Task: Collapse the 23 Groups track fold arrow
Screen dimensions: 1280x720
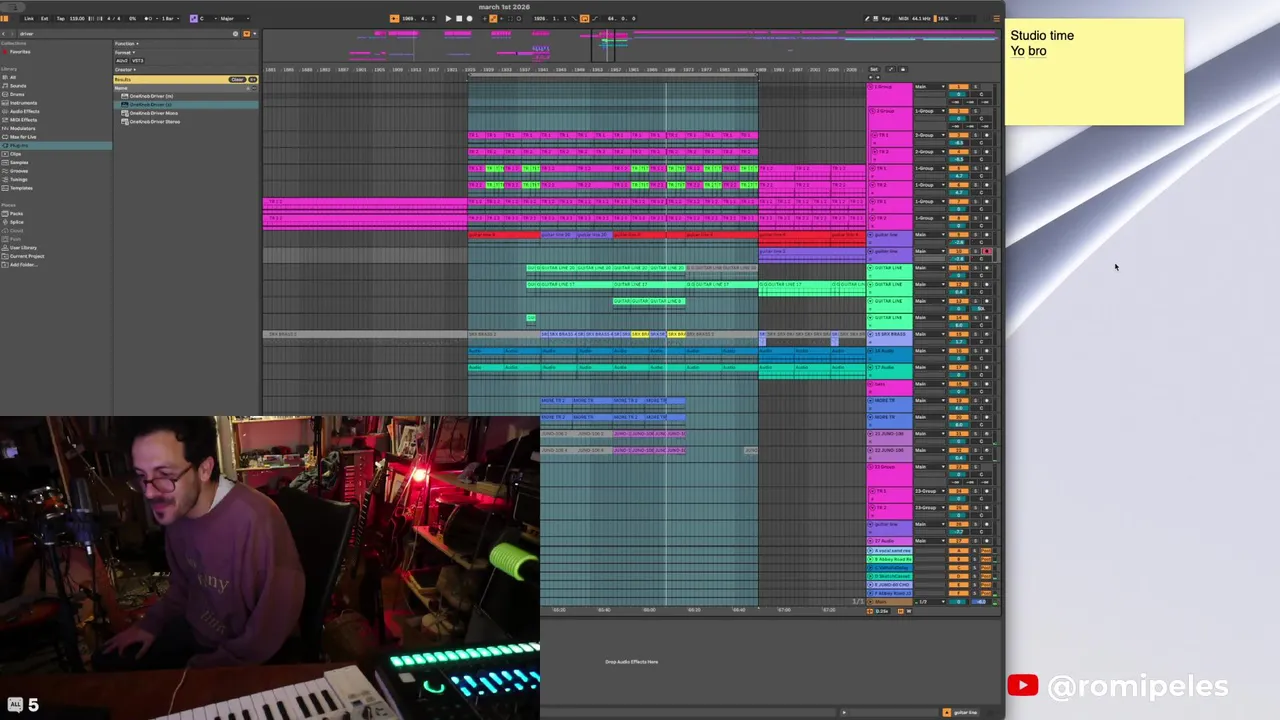Action: [870, 467]
